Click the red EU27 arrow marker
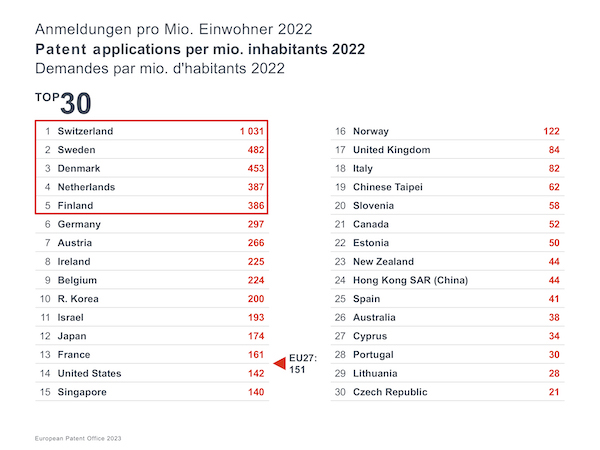The image size is (600, 450). pyautogui.click(x=279, y=362)
